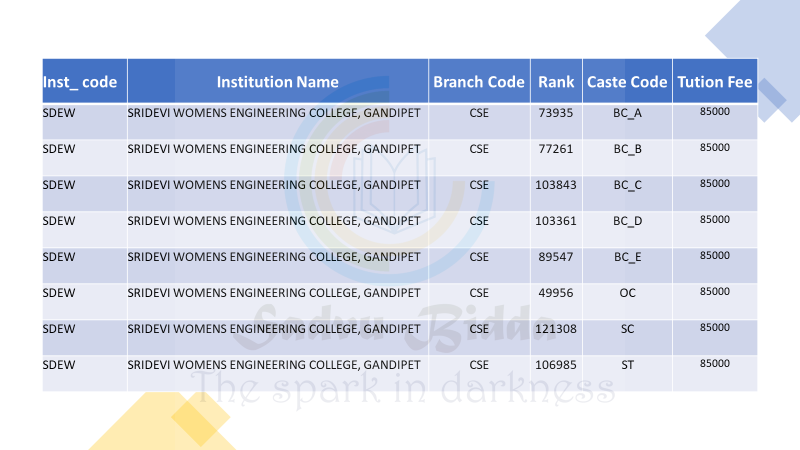Select rank value 103843
Viewport: 800px width, 450px height.
pyautogui.click(x=556, y=185)
